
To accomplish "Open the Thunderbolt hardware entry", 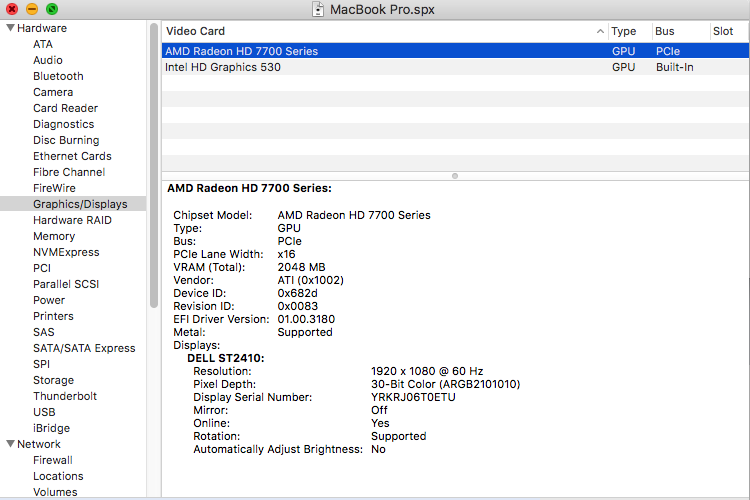I will (65, 396).
